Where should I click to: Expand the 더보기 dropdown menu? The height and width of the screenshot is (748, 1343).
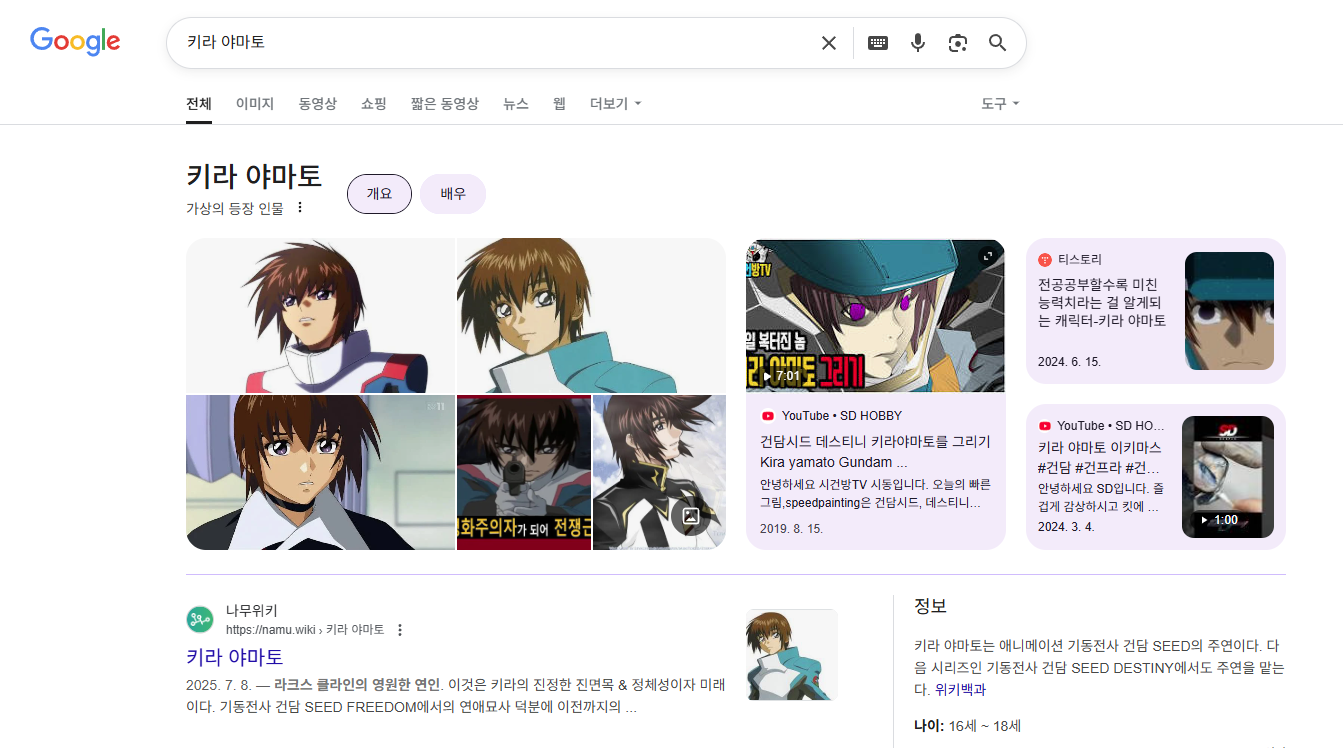click(616, 104)
